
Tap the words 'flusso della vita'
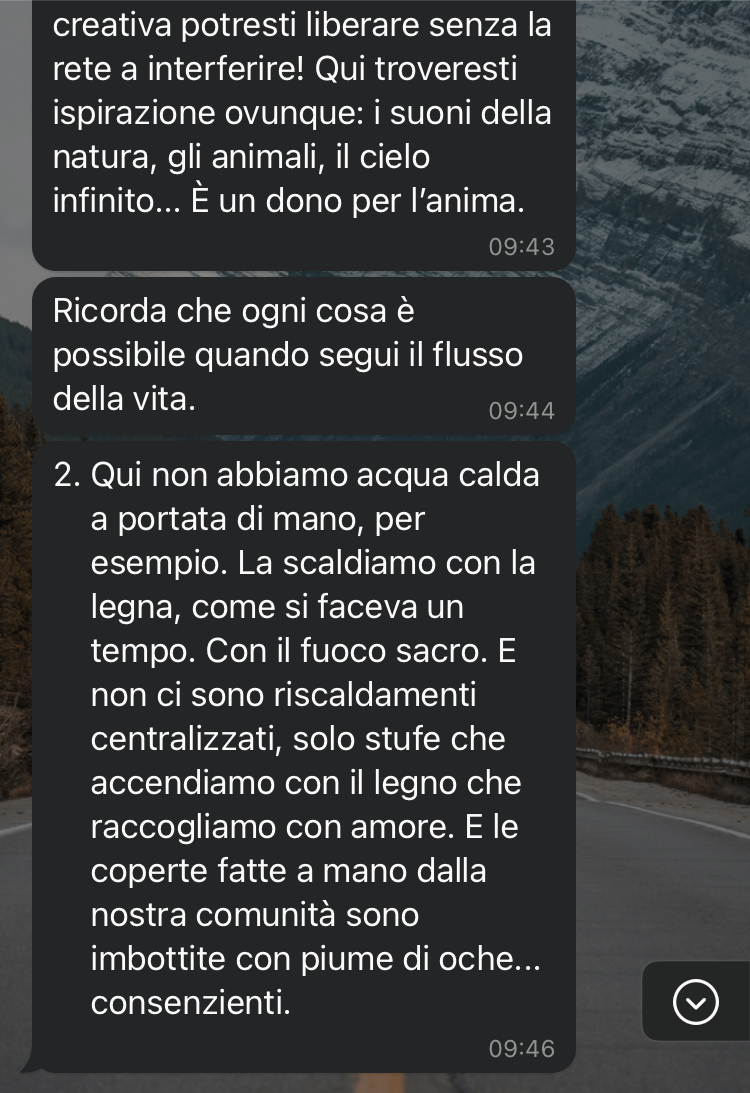tap(287, 377)
